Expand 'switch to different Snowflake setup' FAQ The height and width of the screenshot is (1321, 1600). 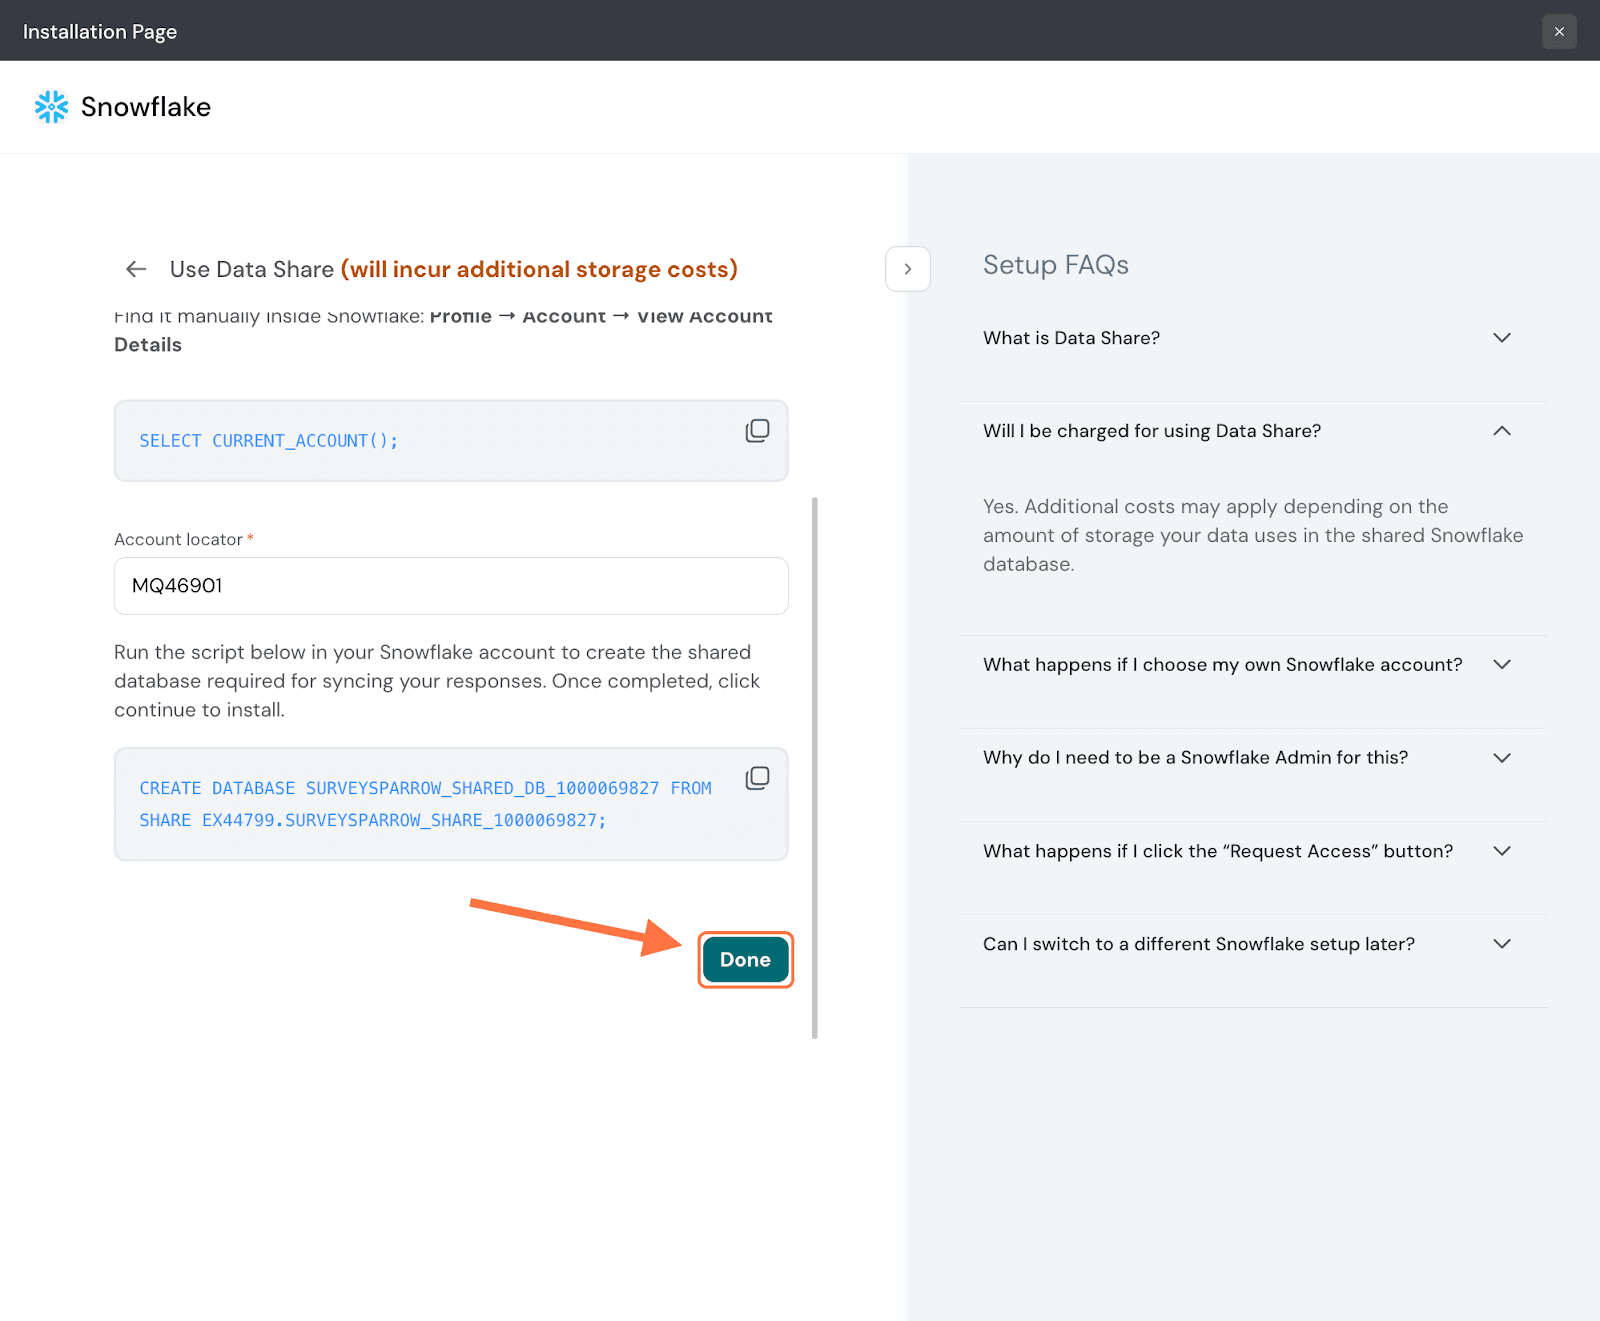pyautogui.click(x=1501, y=944)
